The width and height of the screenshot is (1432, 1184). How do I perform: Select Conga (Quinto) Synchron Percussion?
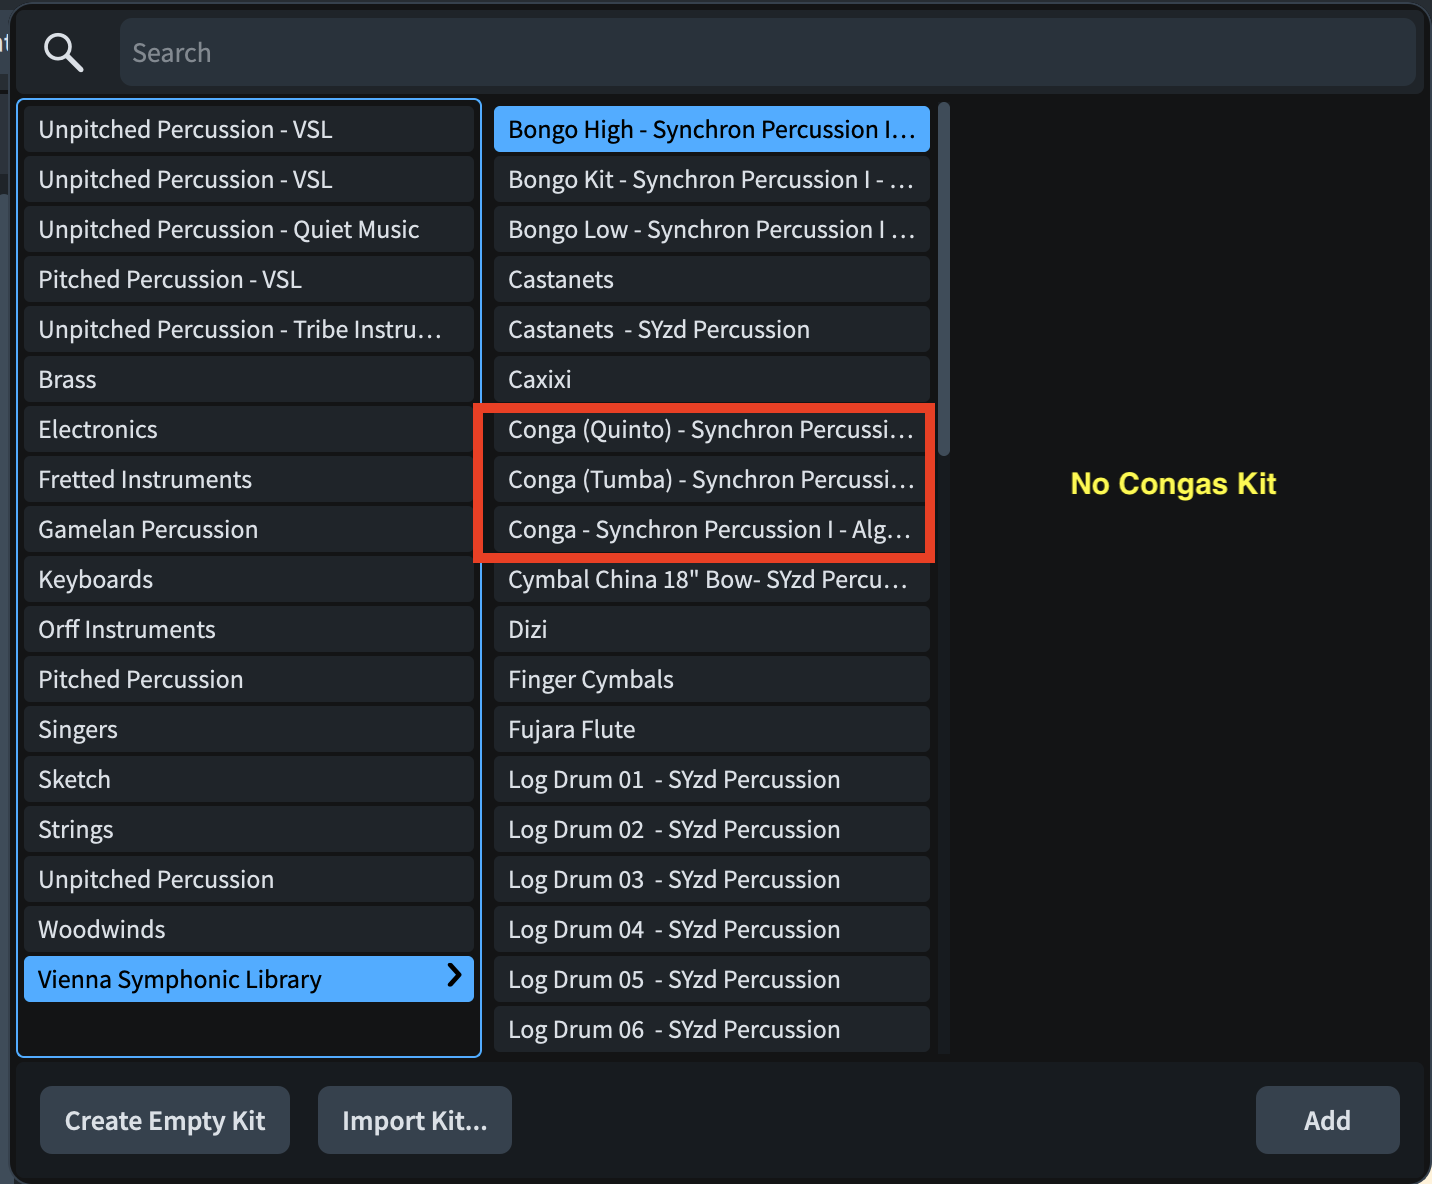[x=710, y=430]
